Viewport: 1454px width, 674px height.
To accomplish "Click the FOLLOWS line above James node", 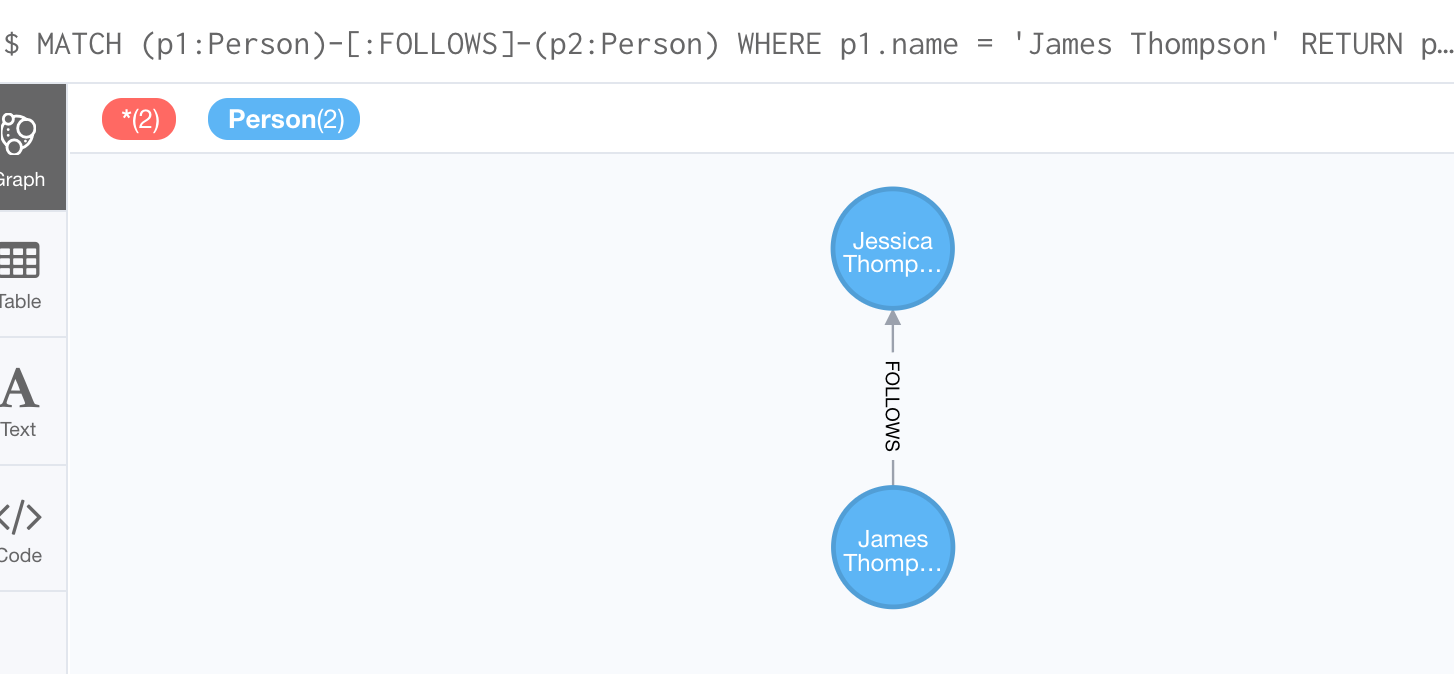I will click(x=893, y=472).
